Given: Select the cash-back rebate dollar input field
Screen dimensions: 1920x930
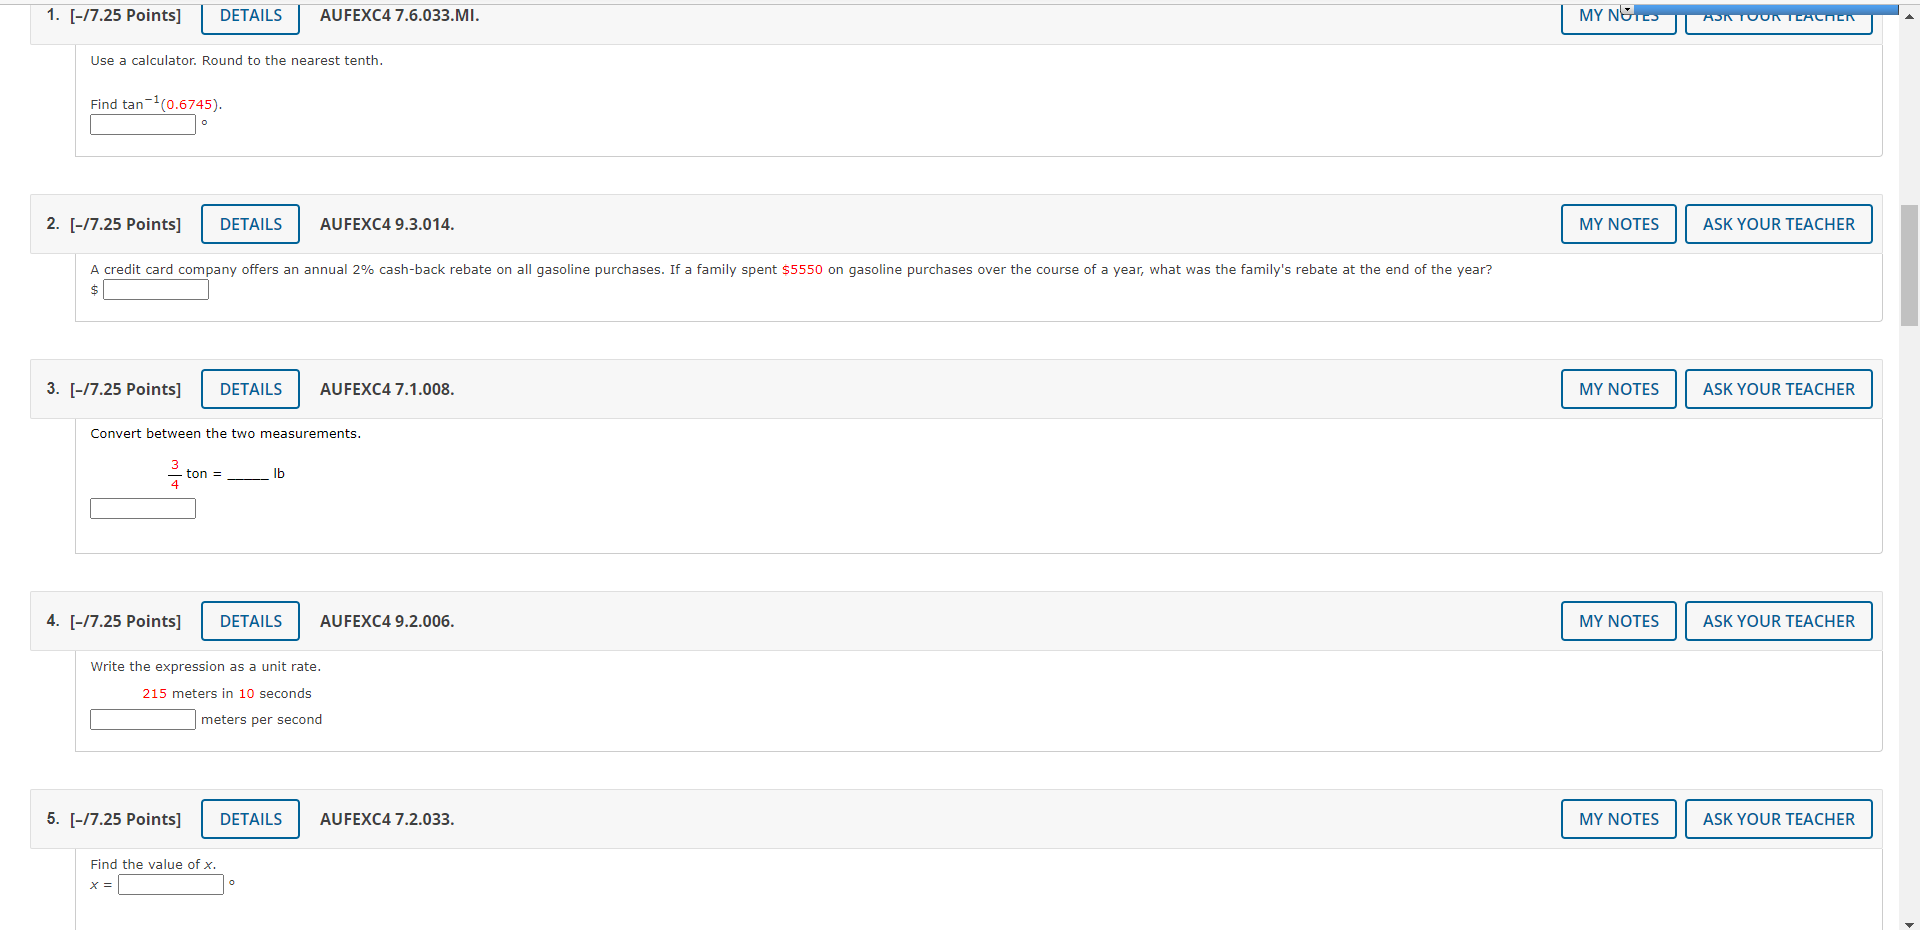Looking at the screenshot, I should 155,289.
